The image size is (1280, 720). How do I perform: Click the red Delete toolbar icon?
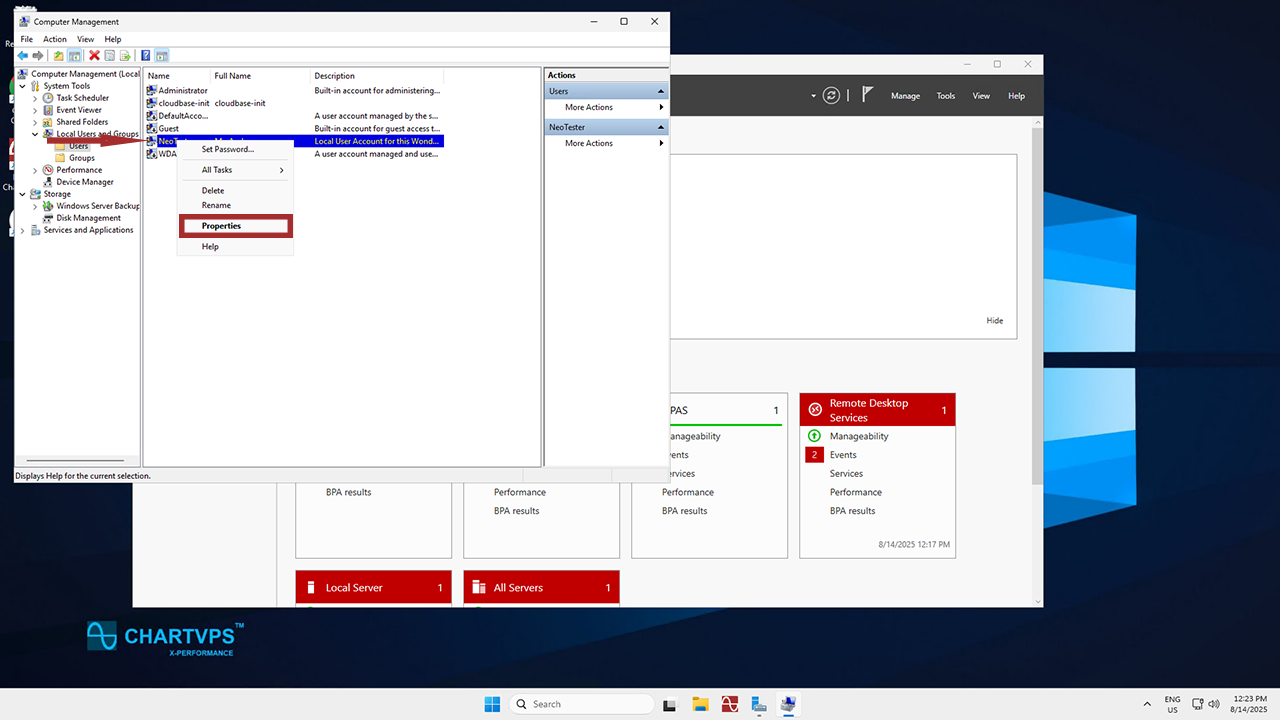(94, 56)
